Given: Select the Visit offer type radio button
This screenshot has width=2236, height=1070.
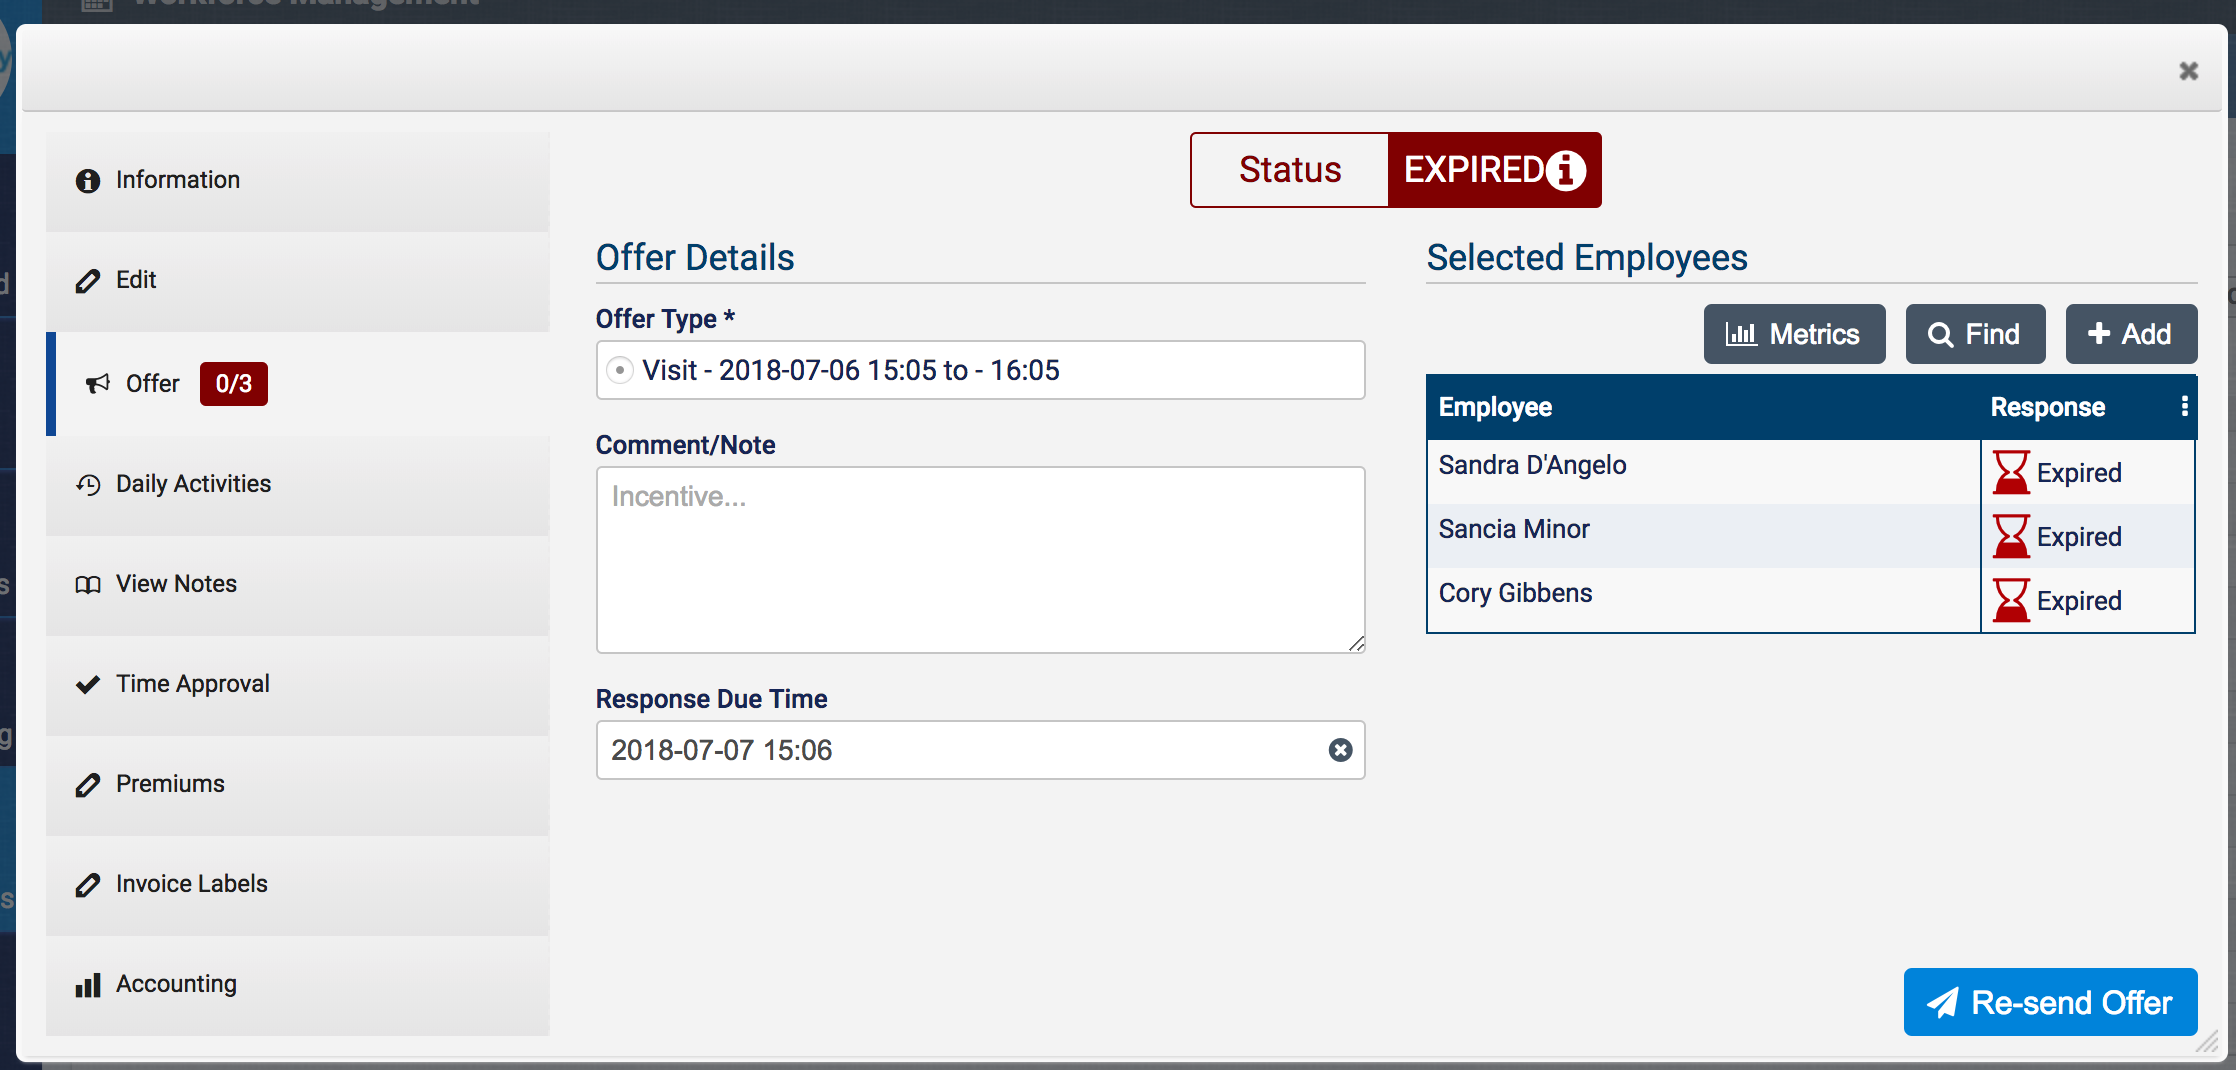Looking at the screenshot, I should 620,371.
